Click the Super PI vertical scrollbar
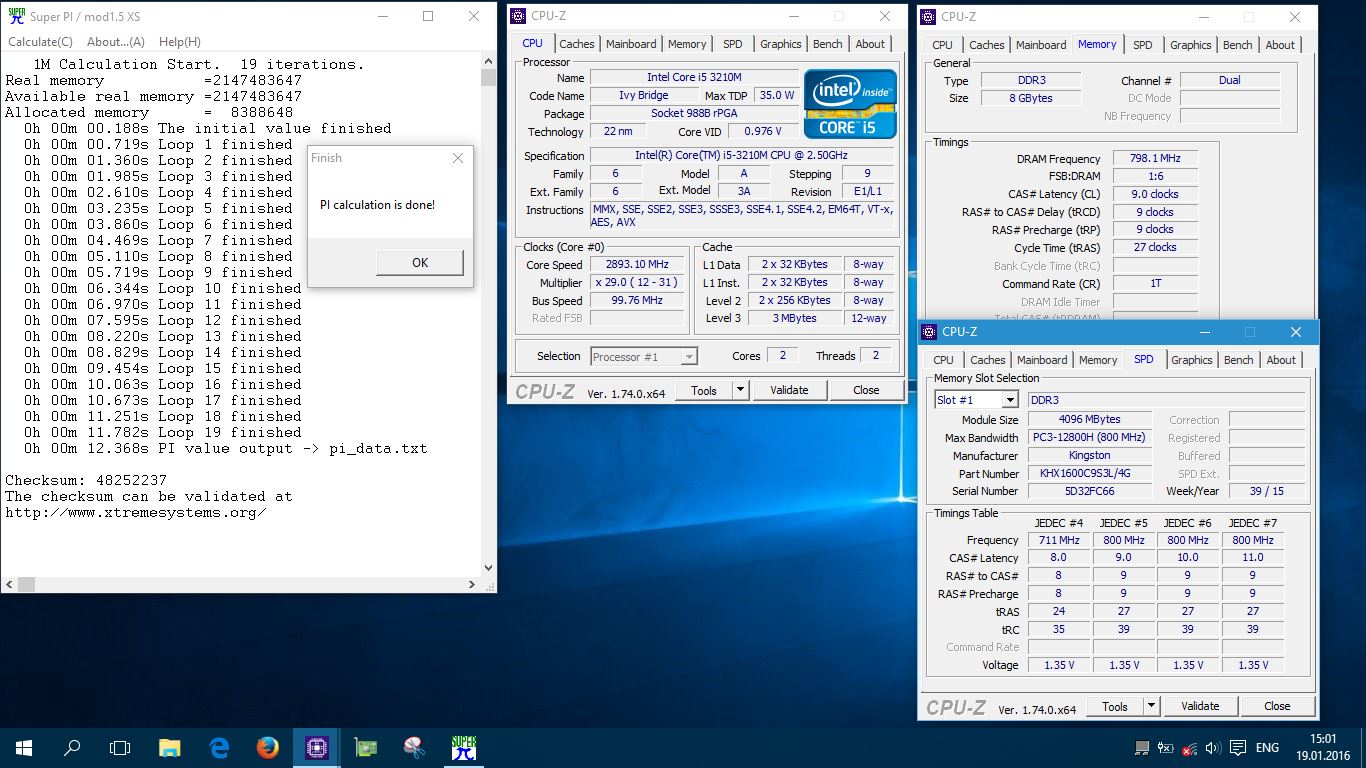1366x768 pixels. tap(488, 314)
